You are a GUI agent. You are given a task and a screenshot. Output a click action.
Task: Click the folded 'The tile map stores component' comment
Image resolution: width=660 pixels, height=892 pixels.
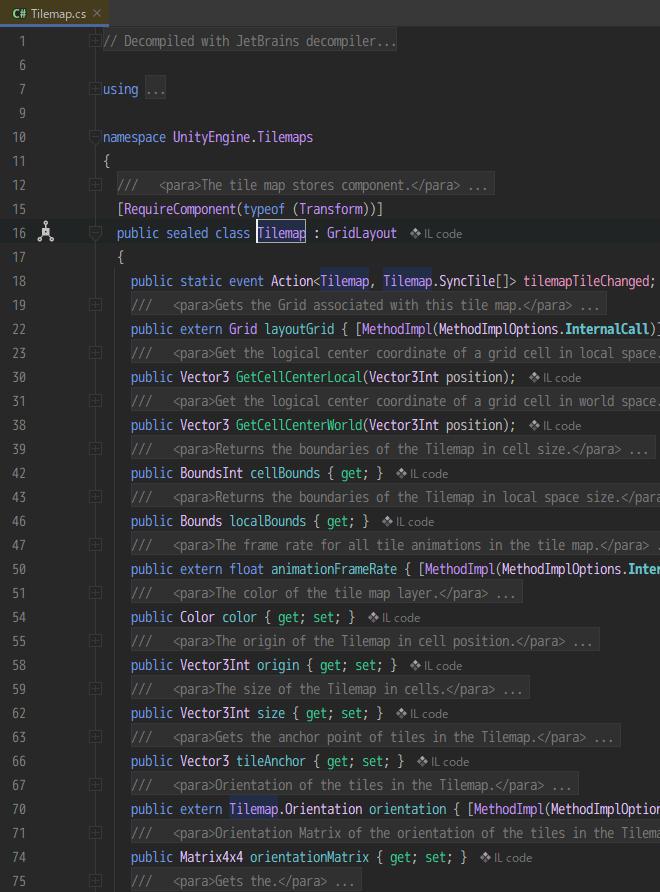306,185
